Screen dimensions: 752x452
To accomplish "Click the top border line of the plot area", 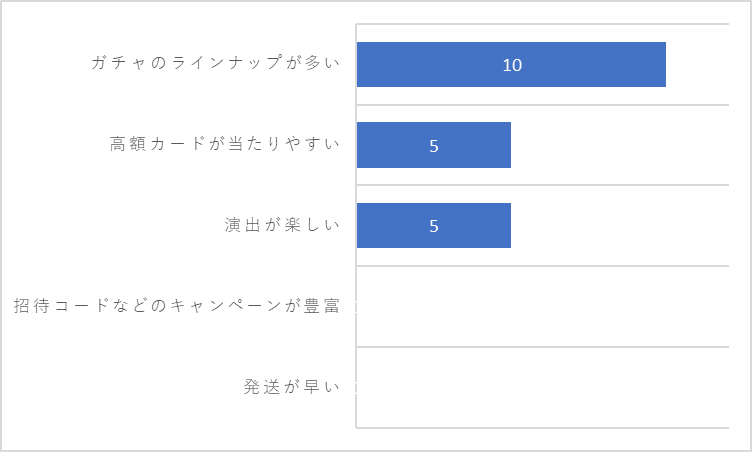I will pos(543,24).
